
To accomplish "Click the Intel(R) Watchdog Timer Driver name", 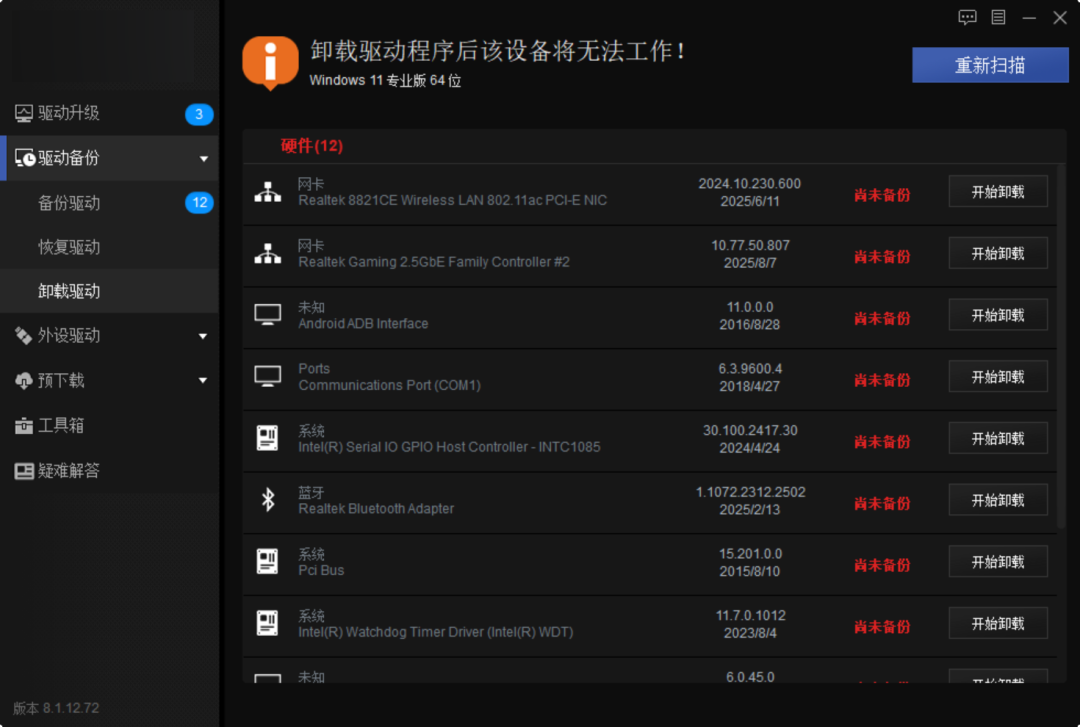I will point(435,632).
